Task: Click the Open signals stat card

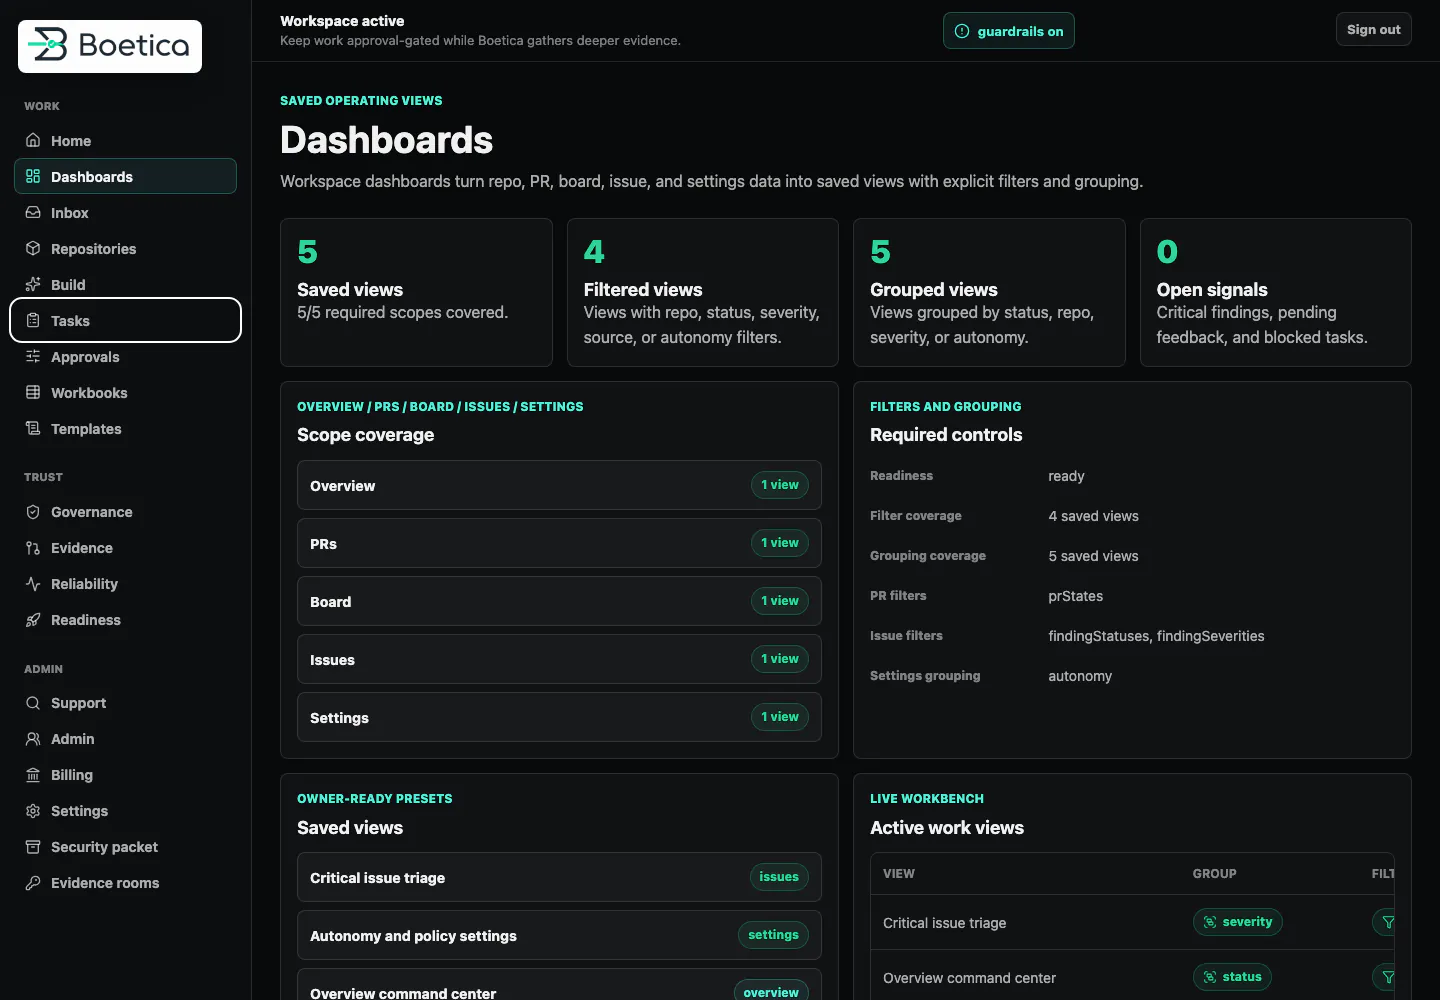Action: pos(1275,292)
